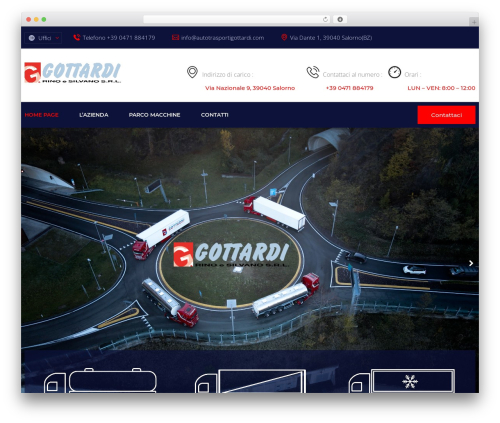500x423 pixels.
Task: Click the browser address bar
Action: click(237, 19)
